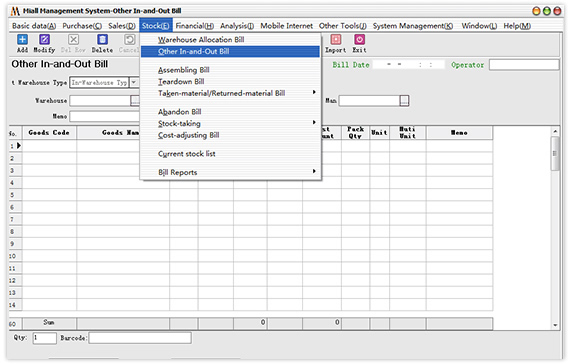Click the Warehouse input field
This screenshot has width=568, height=364.
tap(100, 101)
